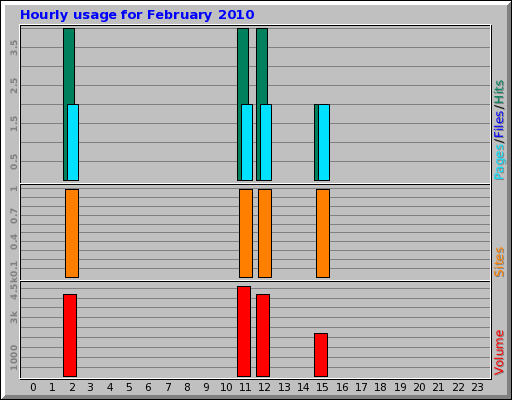Click hour label "0" on the x-axis
This screenshot has width=512, height=400.
pos(33,387)
